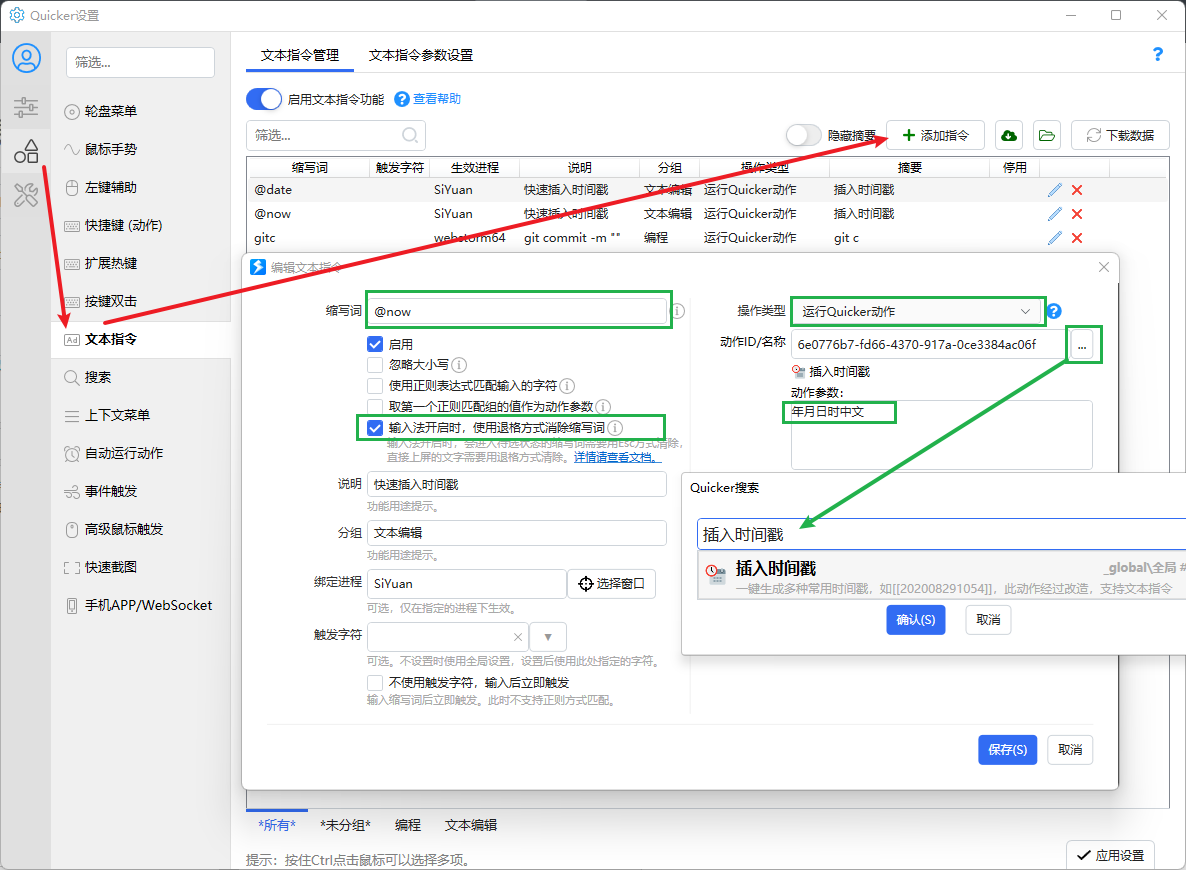Click the pencil edit icon for @date row
The width and height of the screenshot is (1186, 870).
click(1054, 190)
